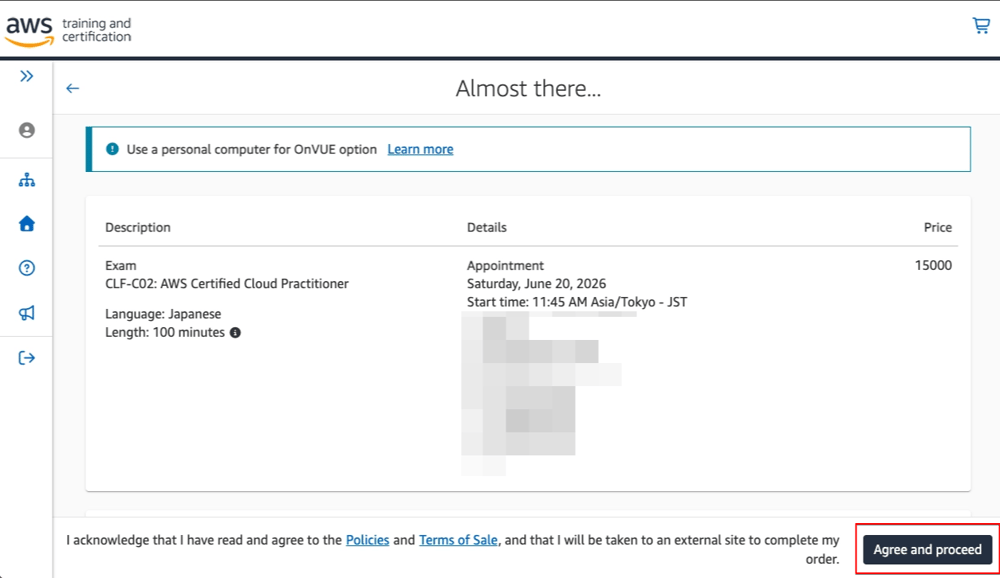Click the Language: Japanese text

[x=163, y=314]
